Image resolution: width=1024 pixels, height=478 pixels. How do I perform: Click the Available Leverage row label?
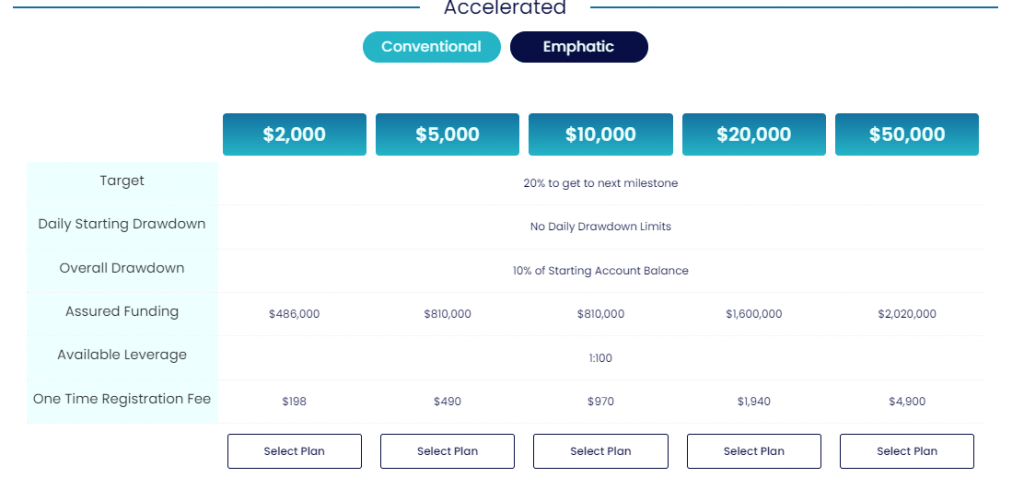pyautogui.click(x=122, y=355)
